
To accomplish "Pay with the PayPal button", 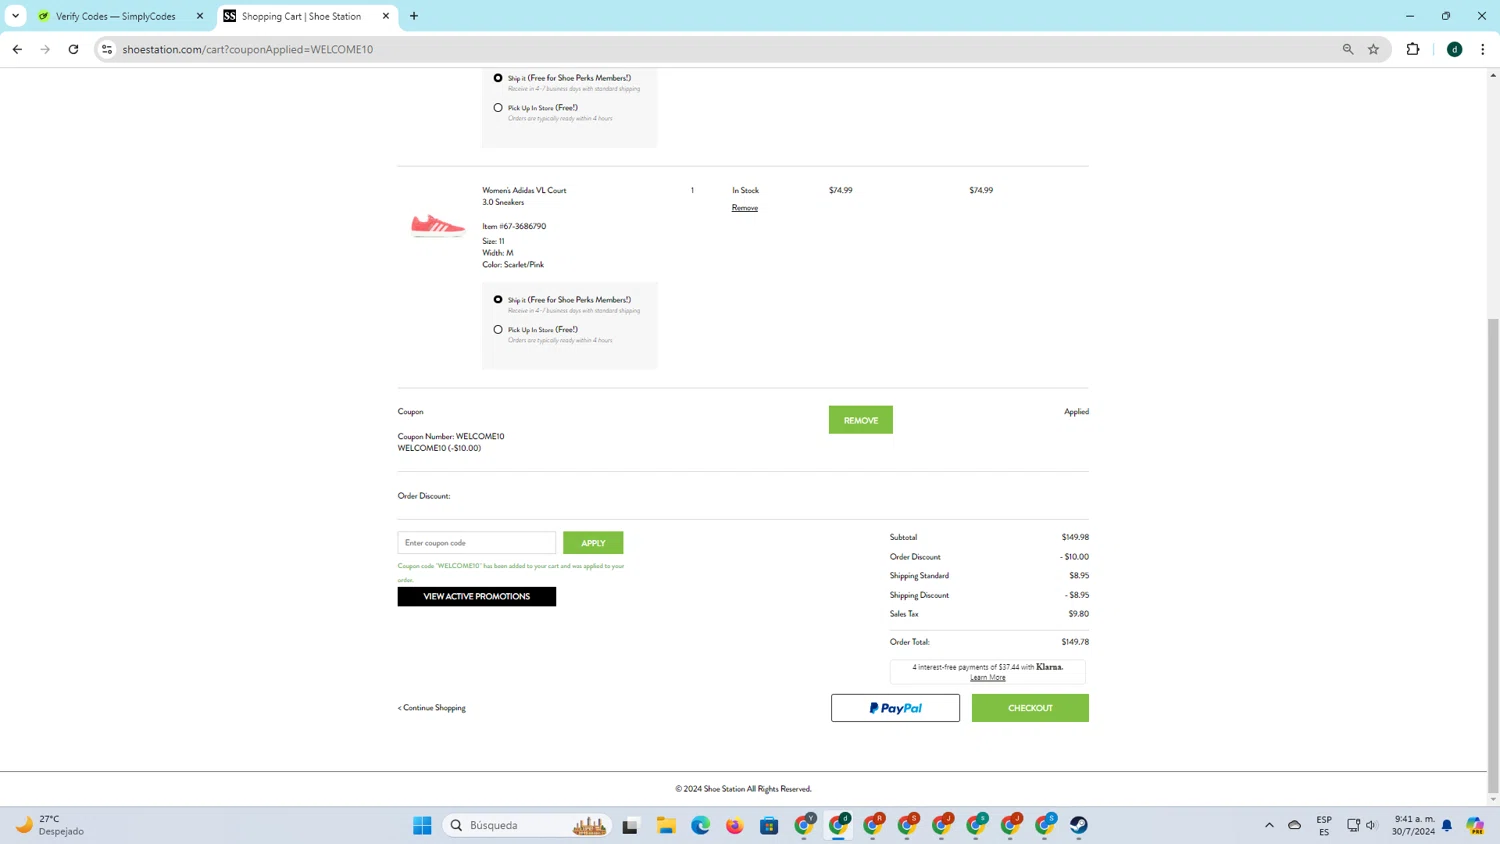I will click(895, 708).
